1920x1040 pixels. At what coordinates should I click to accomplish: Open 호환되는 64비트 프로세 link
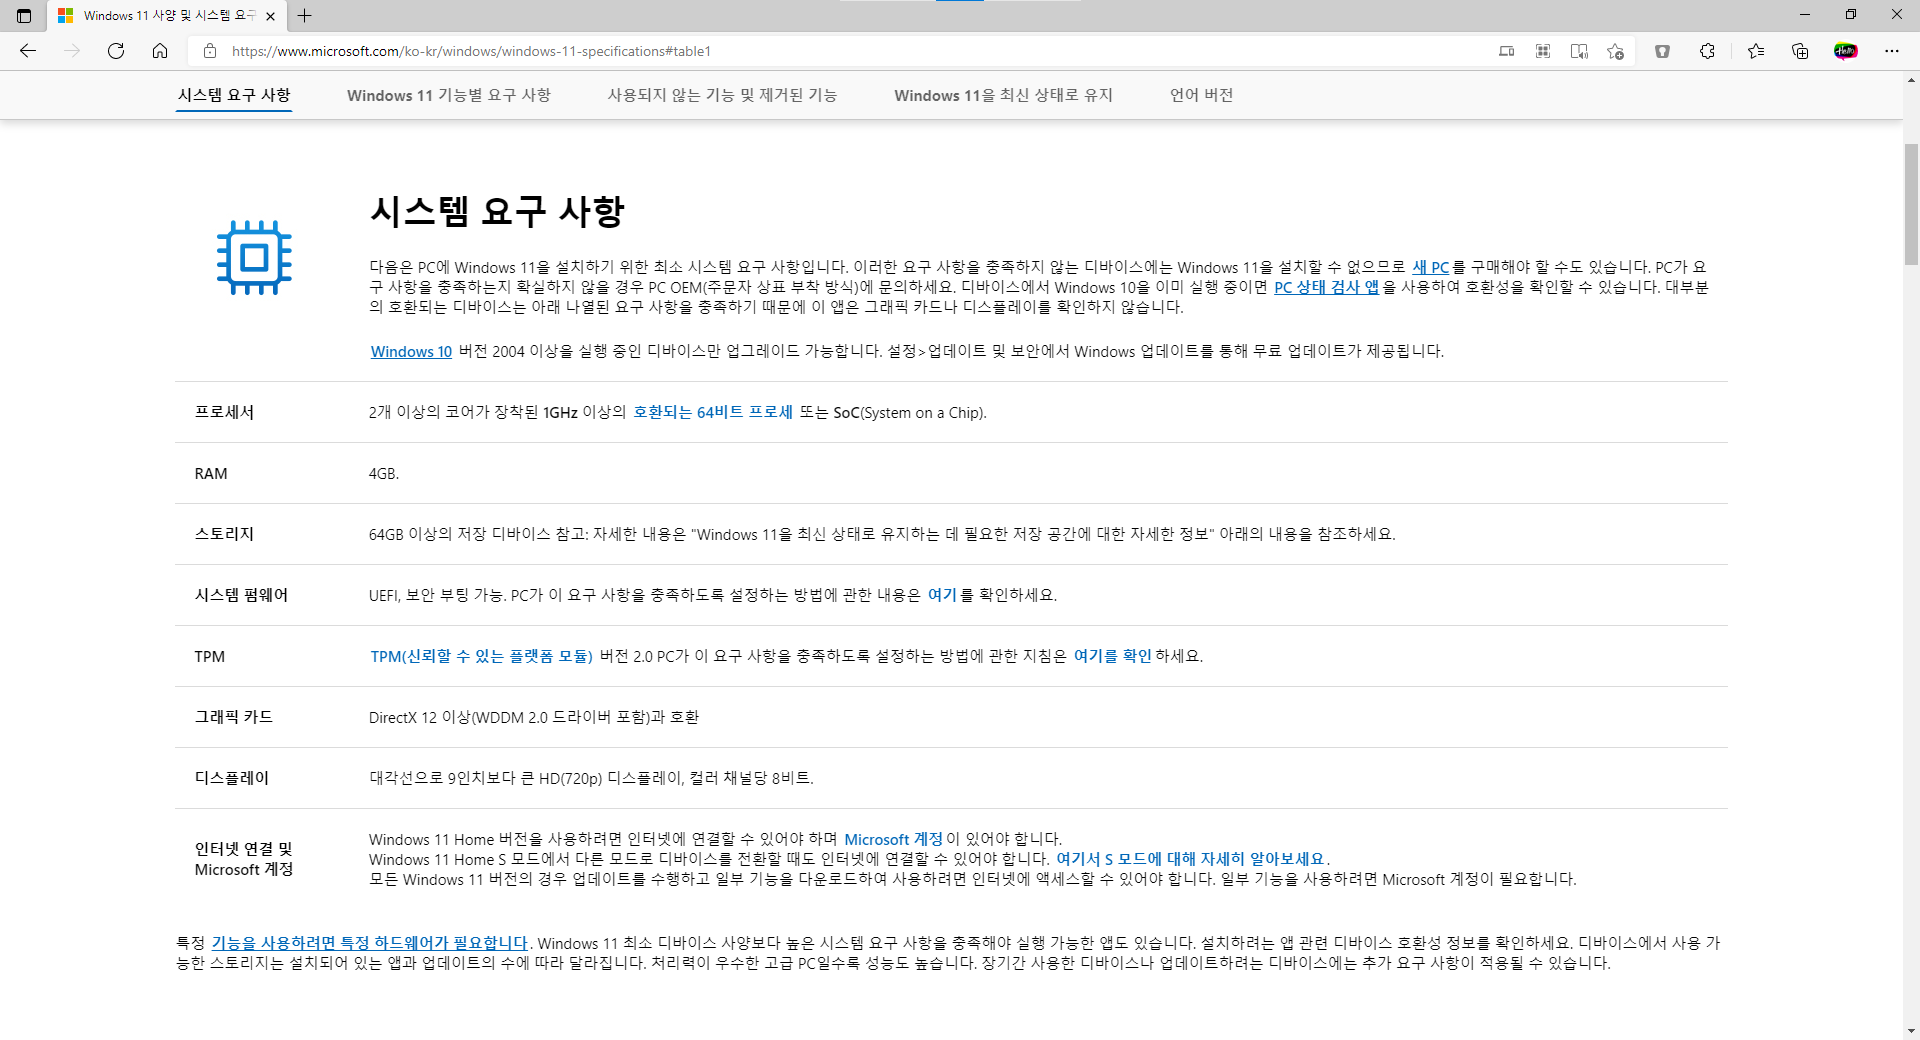712,412
